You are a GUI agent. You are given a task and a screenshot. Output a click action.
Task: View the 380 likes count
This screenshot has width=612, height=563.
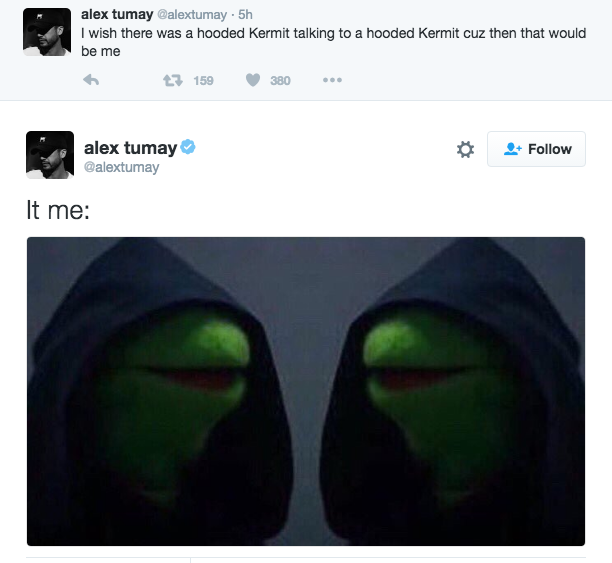(280, 81)
